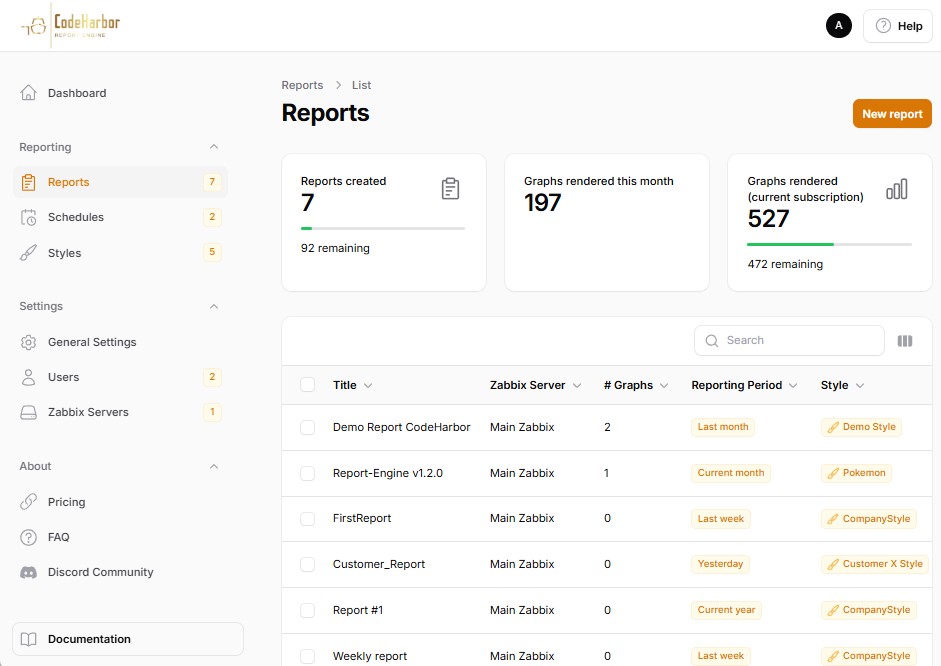Click the Help button label

[910, 26]
